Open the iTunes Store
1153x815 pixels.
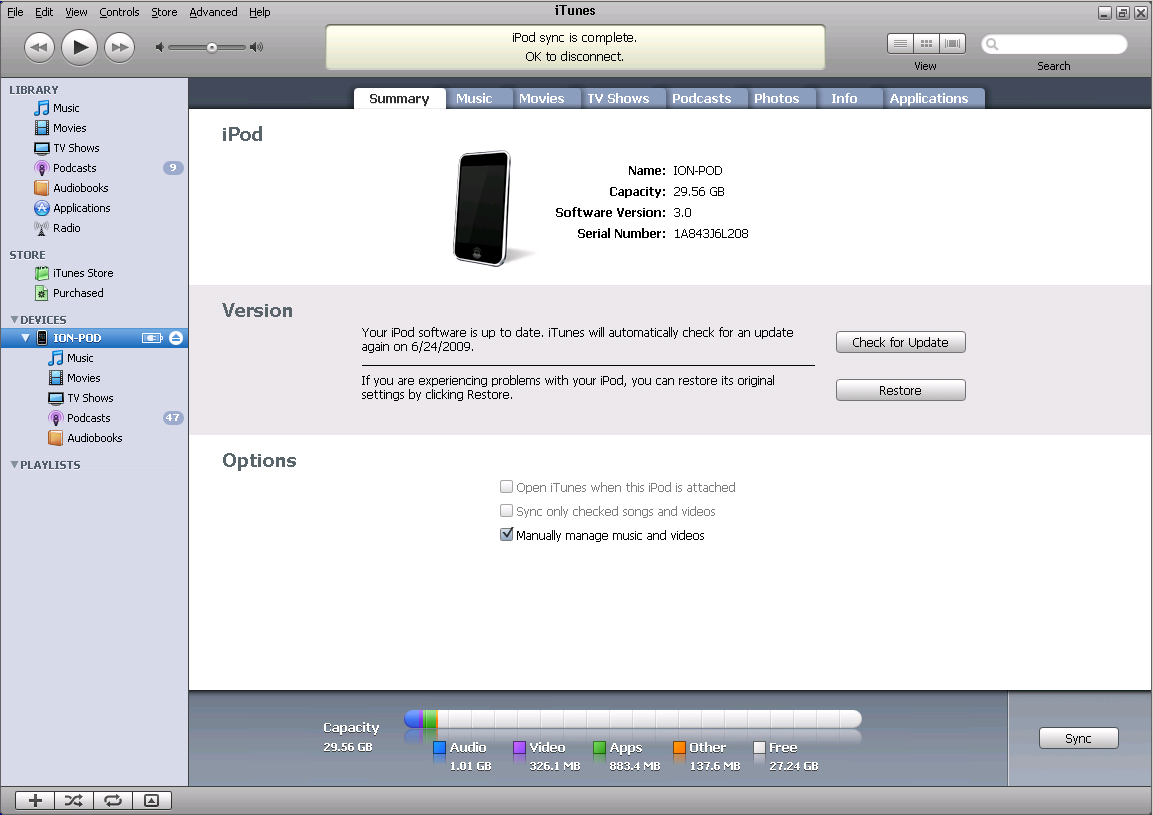[82, 273]
